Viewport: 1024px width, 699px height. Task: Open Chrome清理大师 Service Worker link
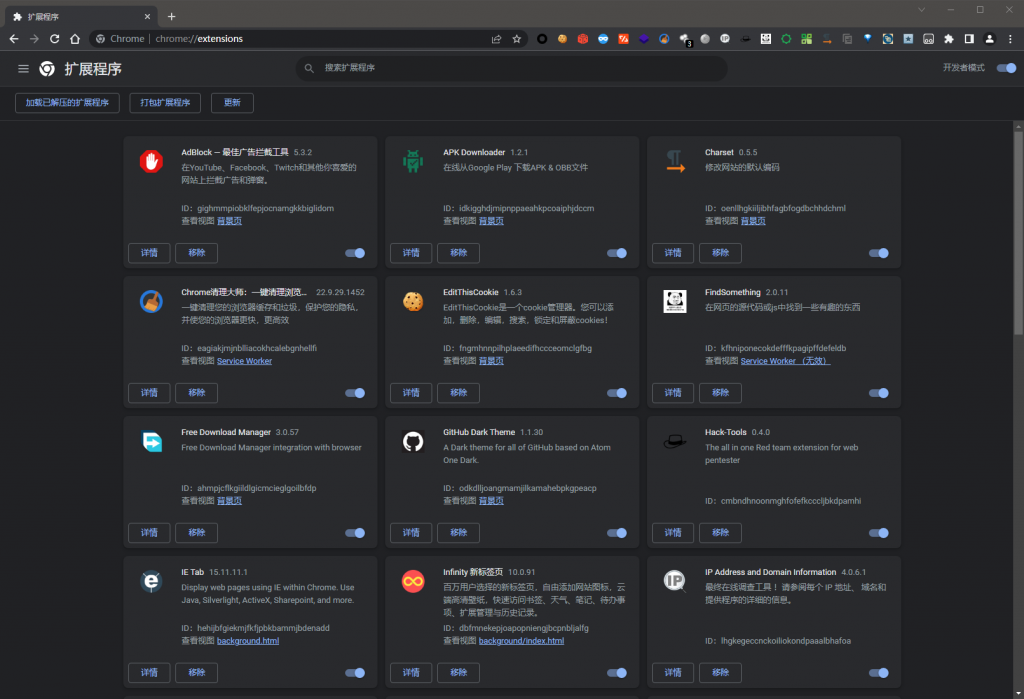(244, 361)
